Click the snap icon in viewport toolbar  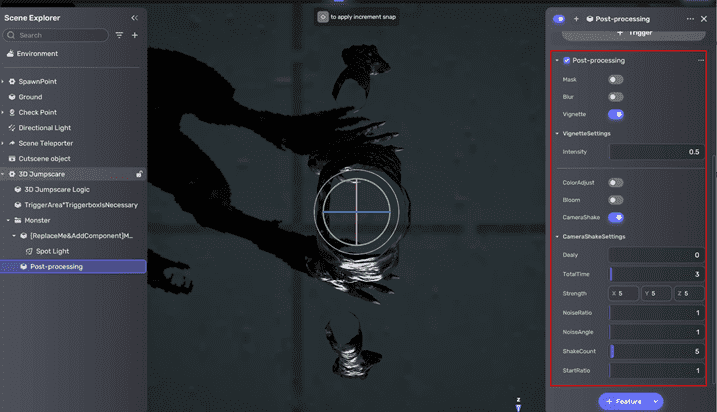pyautogui.click(x=322, y=17)
